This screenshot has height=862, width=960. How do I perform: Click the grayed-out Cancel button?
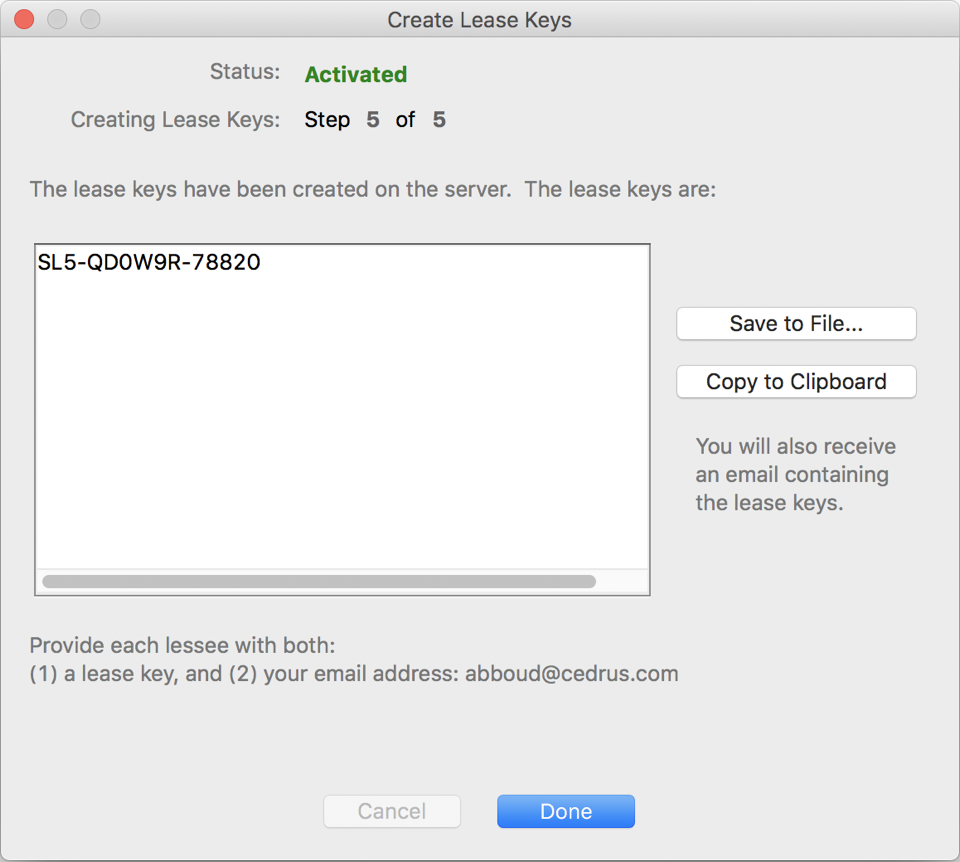(x=392, y=812)
